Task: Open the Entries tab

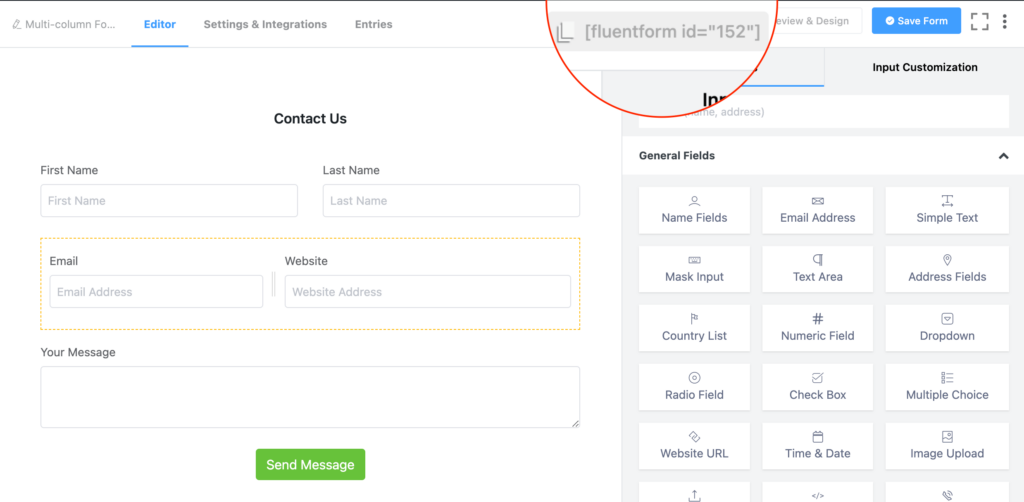Action: tap(374, 24)
